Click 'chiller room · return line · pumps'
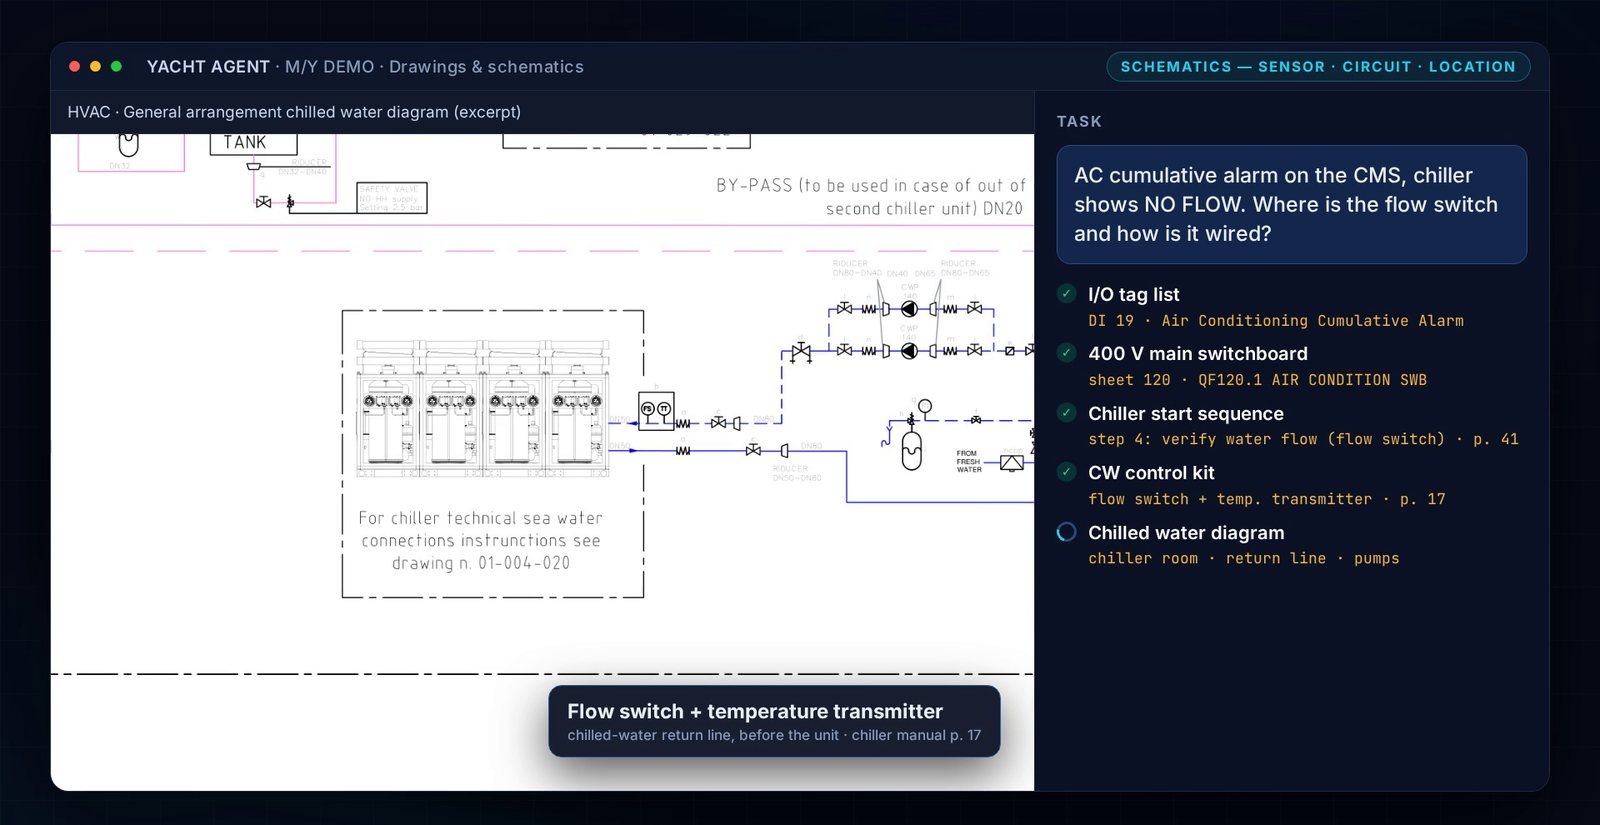This screenshot has width=1600, height=825. click(1243, 558)
